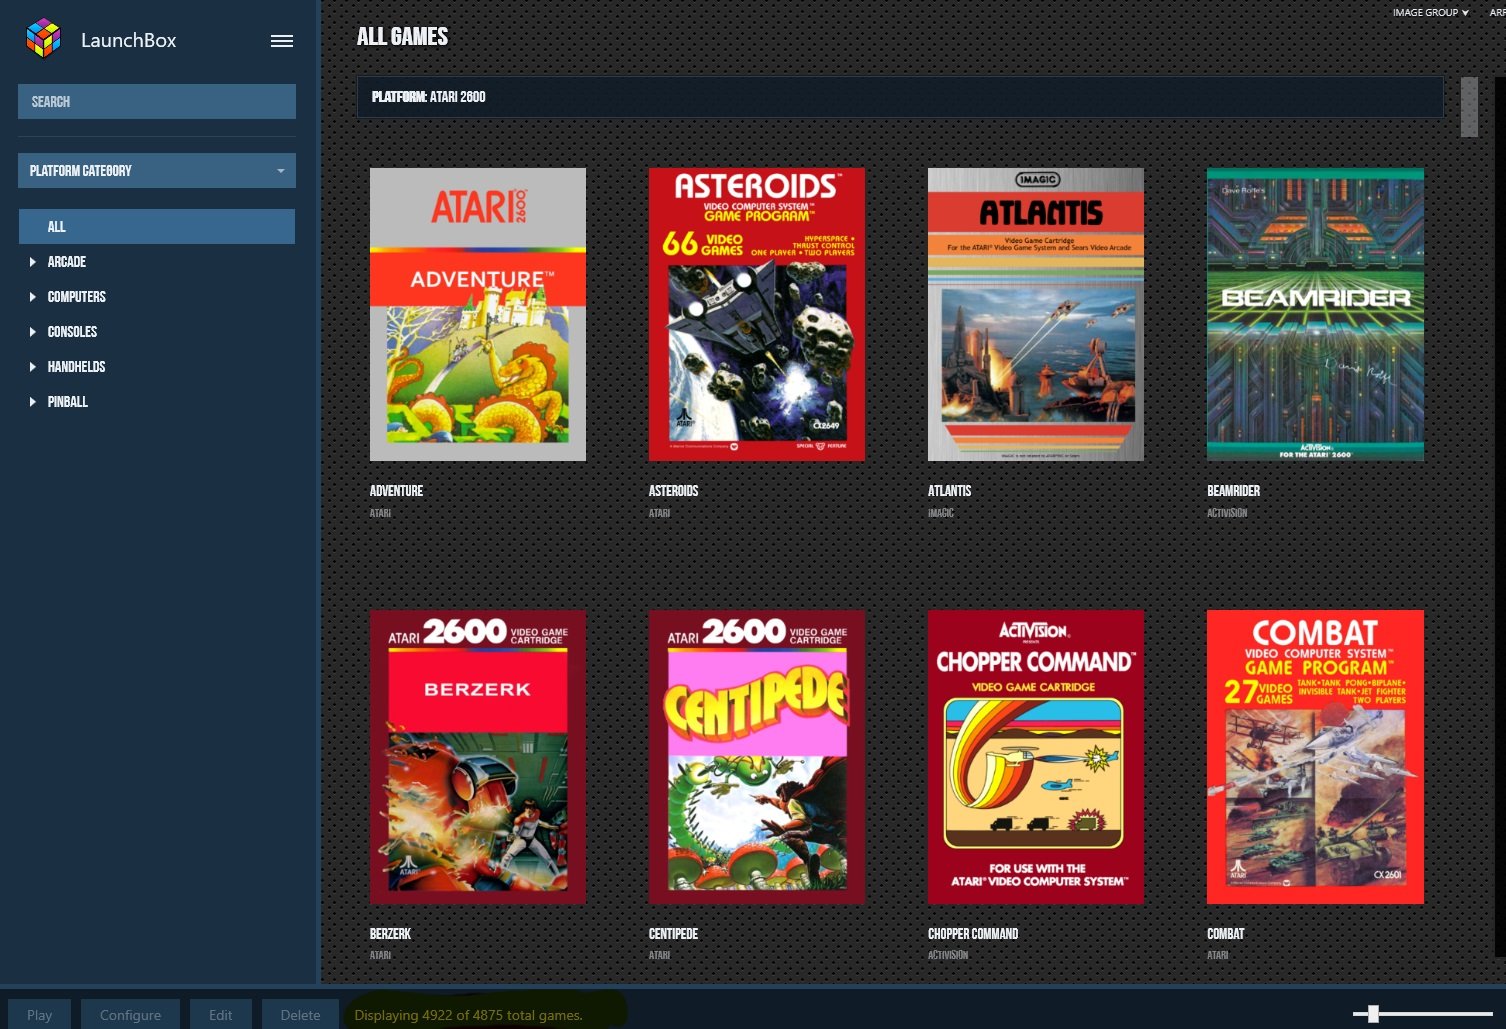
Task: Select the Asteroids box art cover
Action: [x=757, y=314]
